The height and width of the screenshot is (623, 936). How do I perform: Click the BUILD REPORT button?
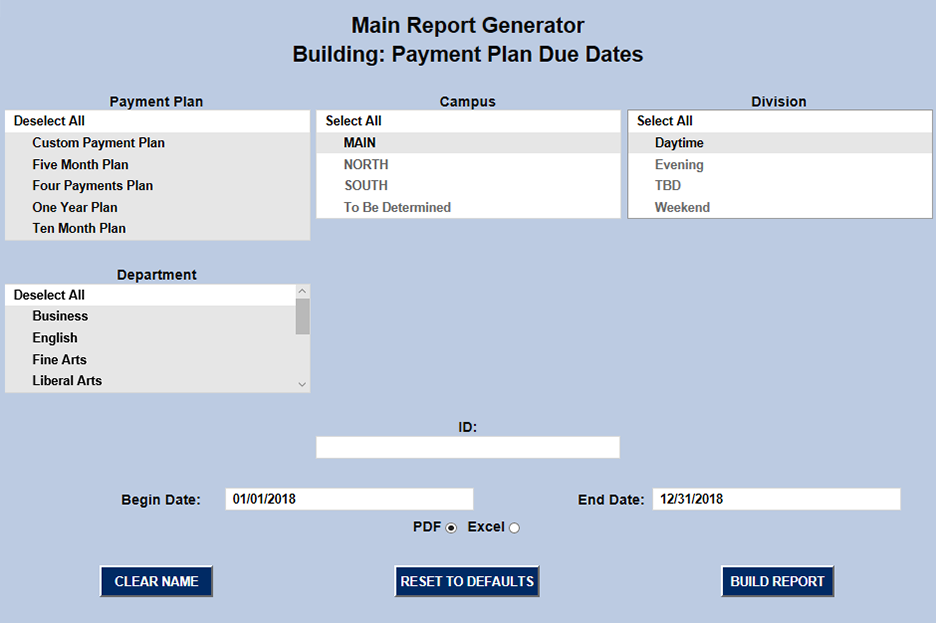(777, 581)
